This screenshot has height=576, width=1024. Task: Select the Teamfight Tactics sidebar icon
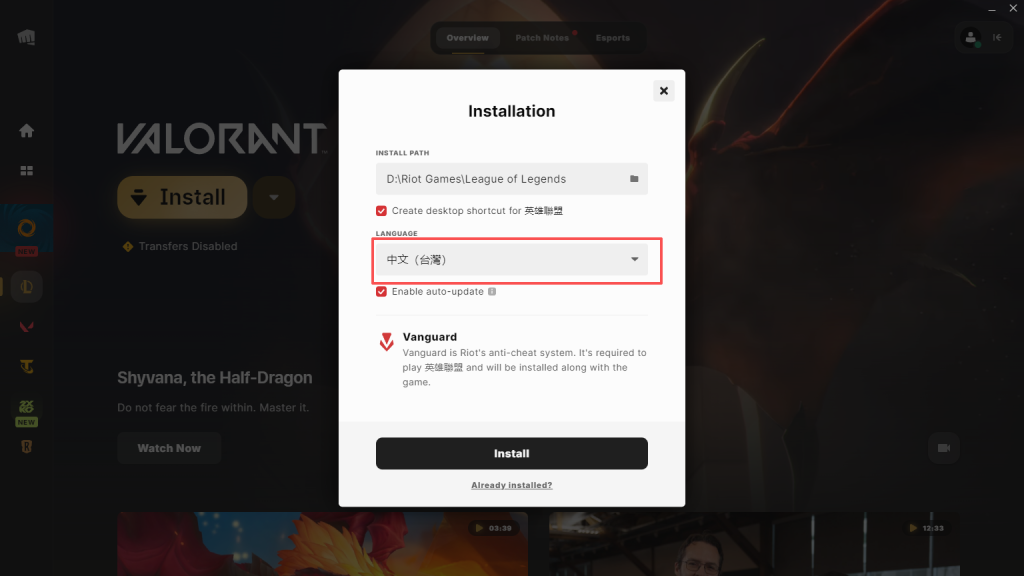(26, 366)
